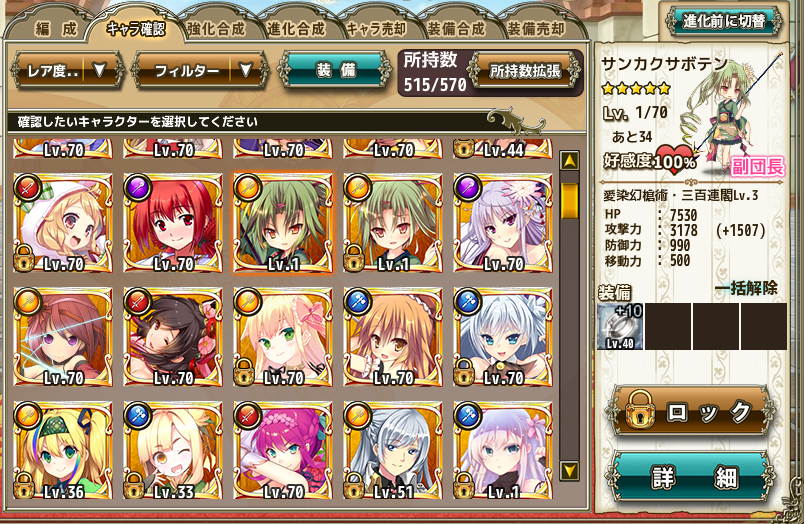
Task: Toggle 進化前に切替 evolution view switch
Action: pos(724,21)
